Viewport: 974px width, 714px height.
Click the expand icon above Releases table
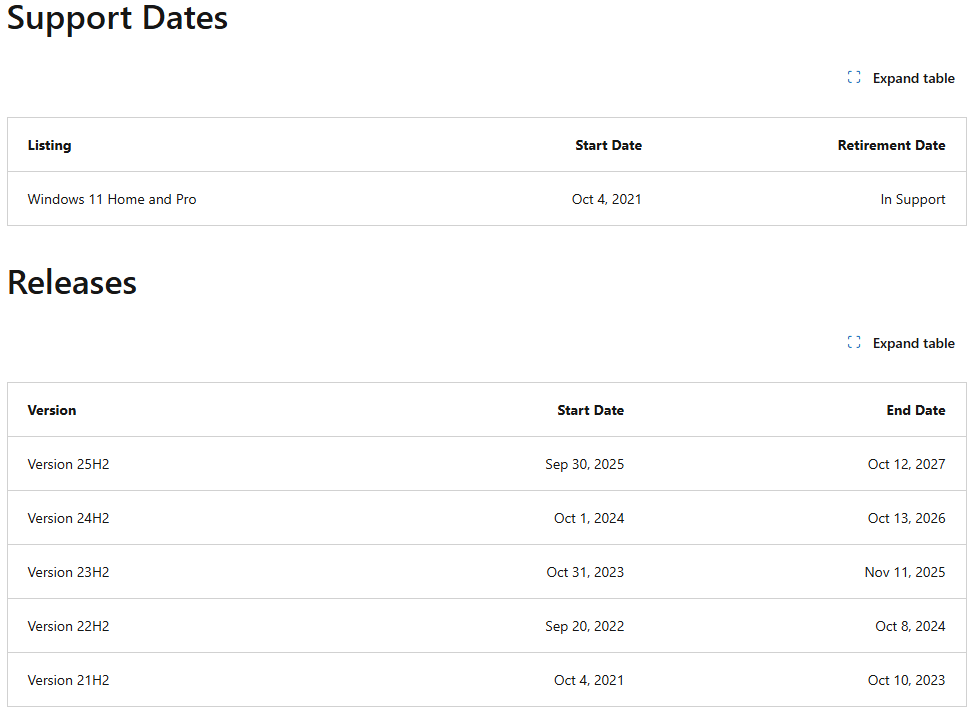click(854, 343)
